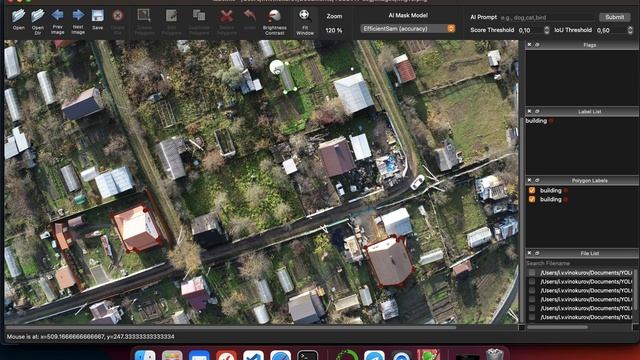The image size is (640, 360).
Task: Check the last visible file's checkbox in File List
Action: pyautogui.click(x=532, y=317)
